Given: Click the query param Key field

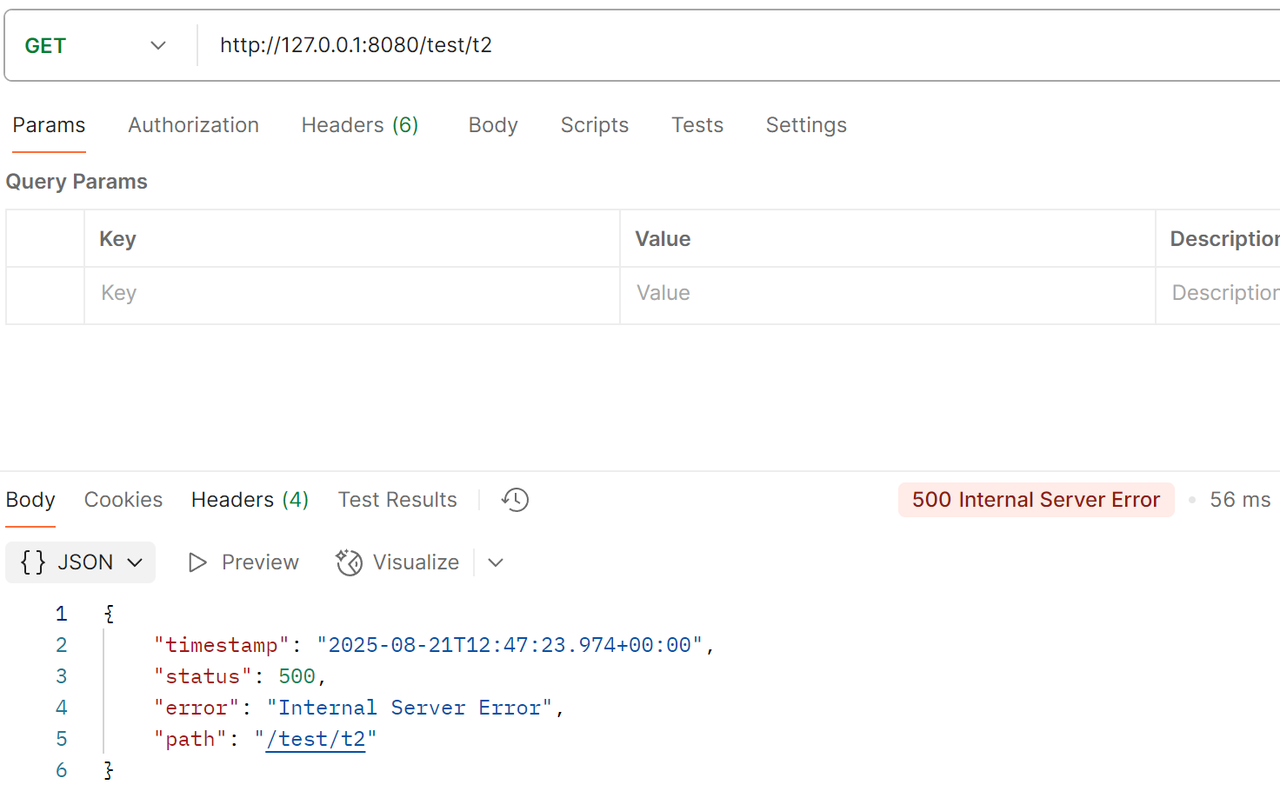Looking at the screenshot, I should click(352, 294).
